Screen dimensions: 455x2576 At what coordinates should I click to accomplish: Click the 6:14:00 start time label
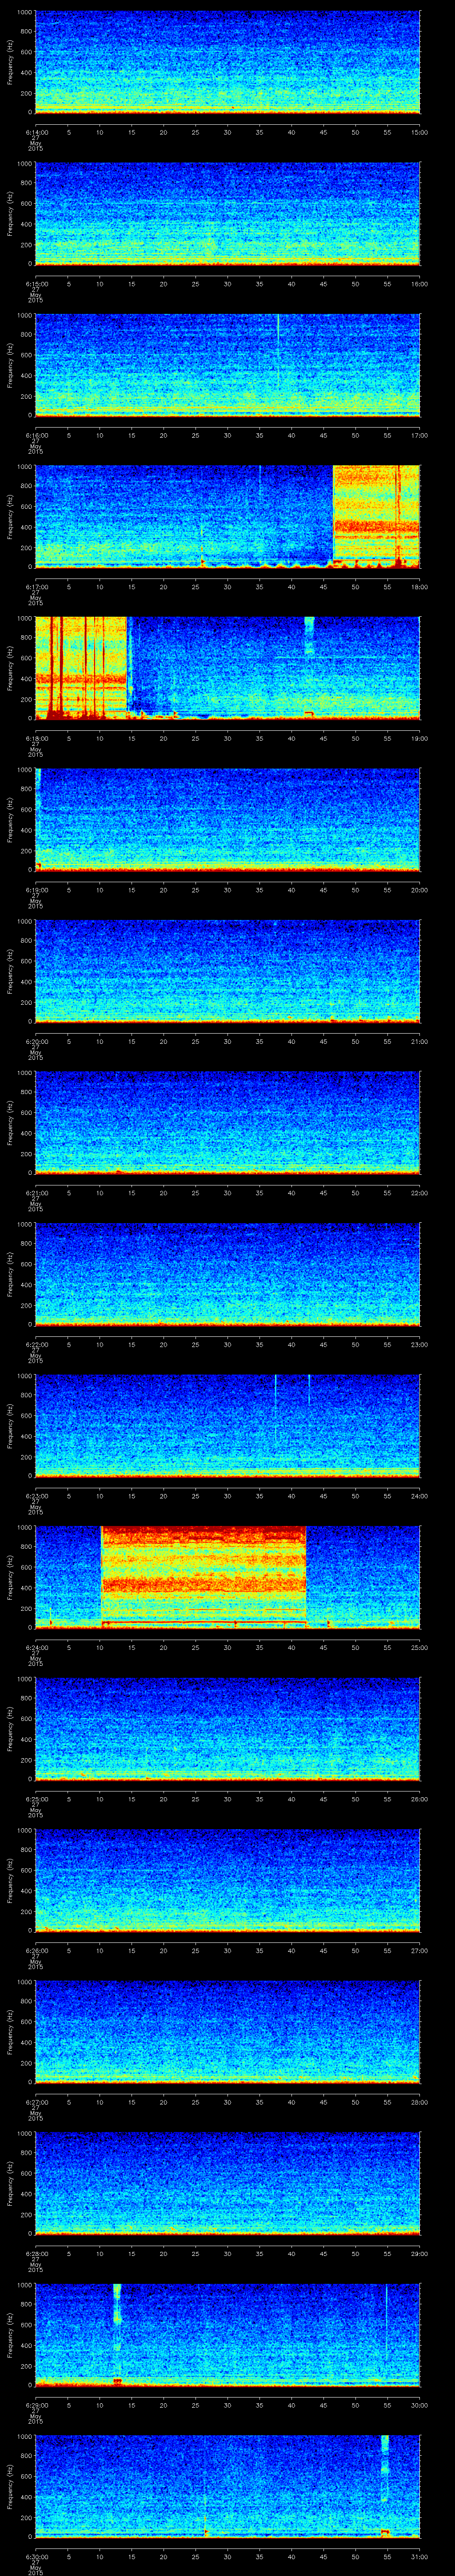pyautogui.click(x=36, y=132)
